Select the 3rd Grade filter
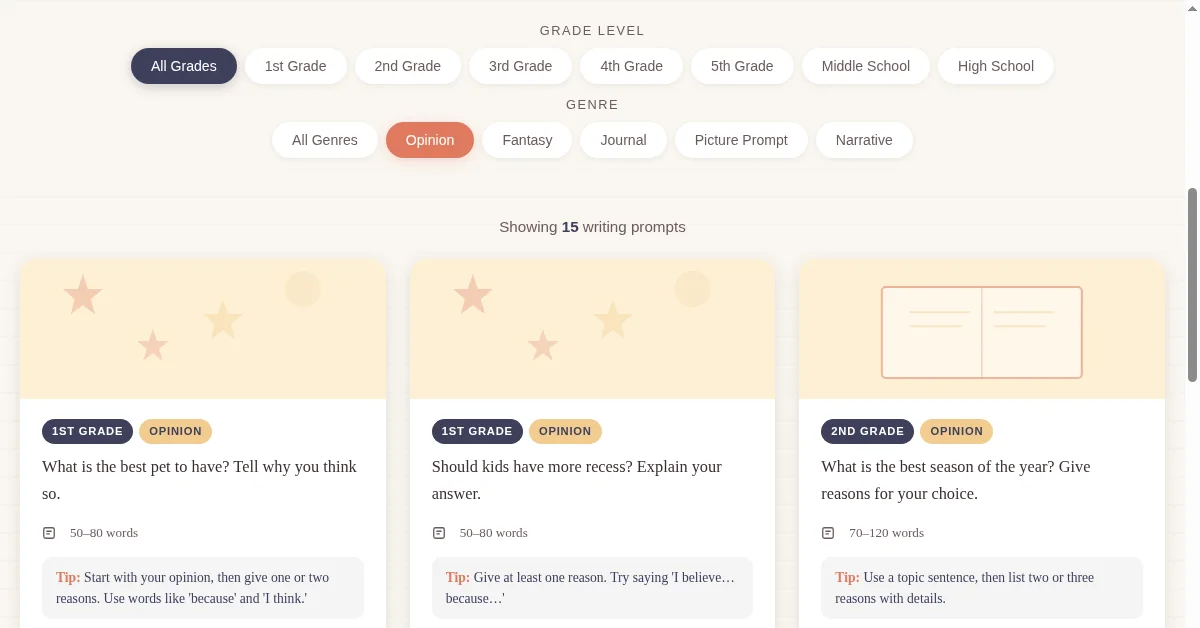1200x628 pixels. 520,66
